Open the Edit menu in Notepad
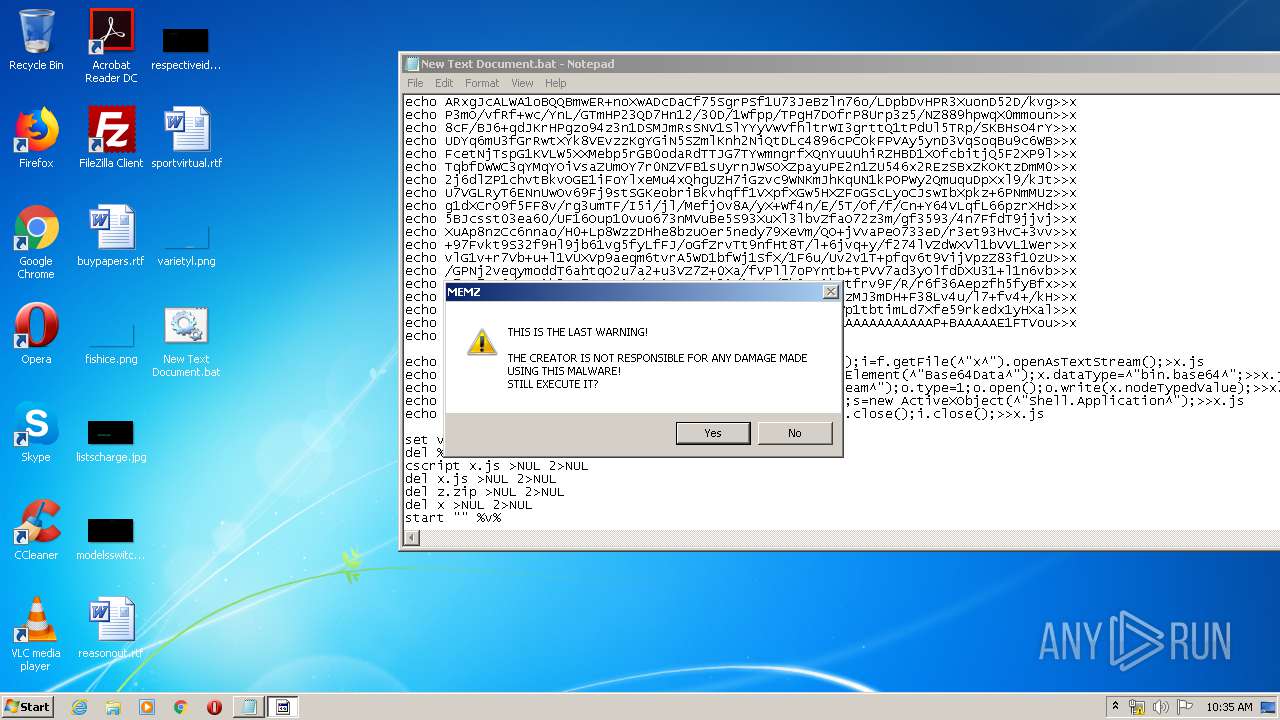The width and height of the screenshot is (1280, 720). [x=444, y=83]
